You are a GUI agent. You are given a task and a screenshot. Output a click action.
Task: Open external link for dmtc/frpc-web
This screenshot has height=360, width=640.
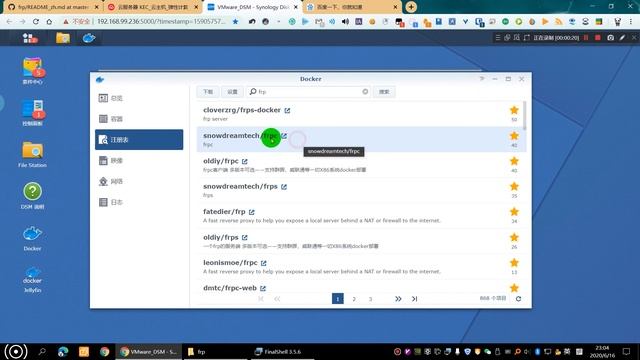point(263,289)
